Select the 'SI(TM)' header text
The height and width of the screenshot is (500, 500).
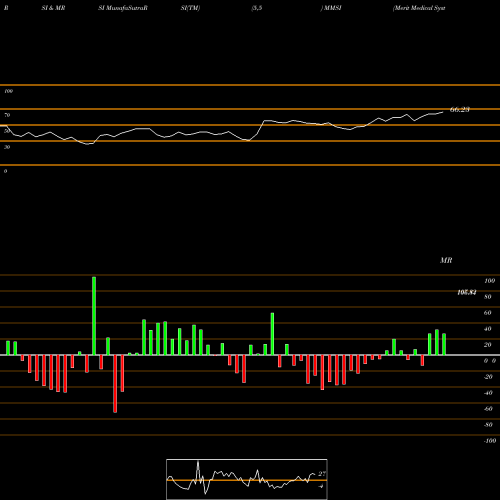coord(190,8)
